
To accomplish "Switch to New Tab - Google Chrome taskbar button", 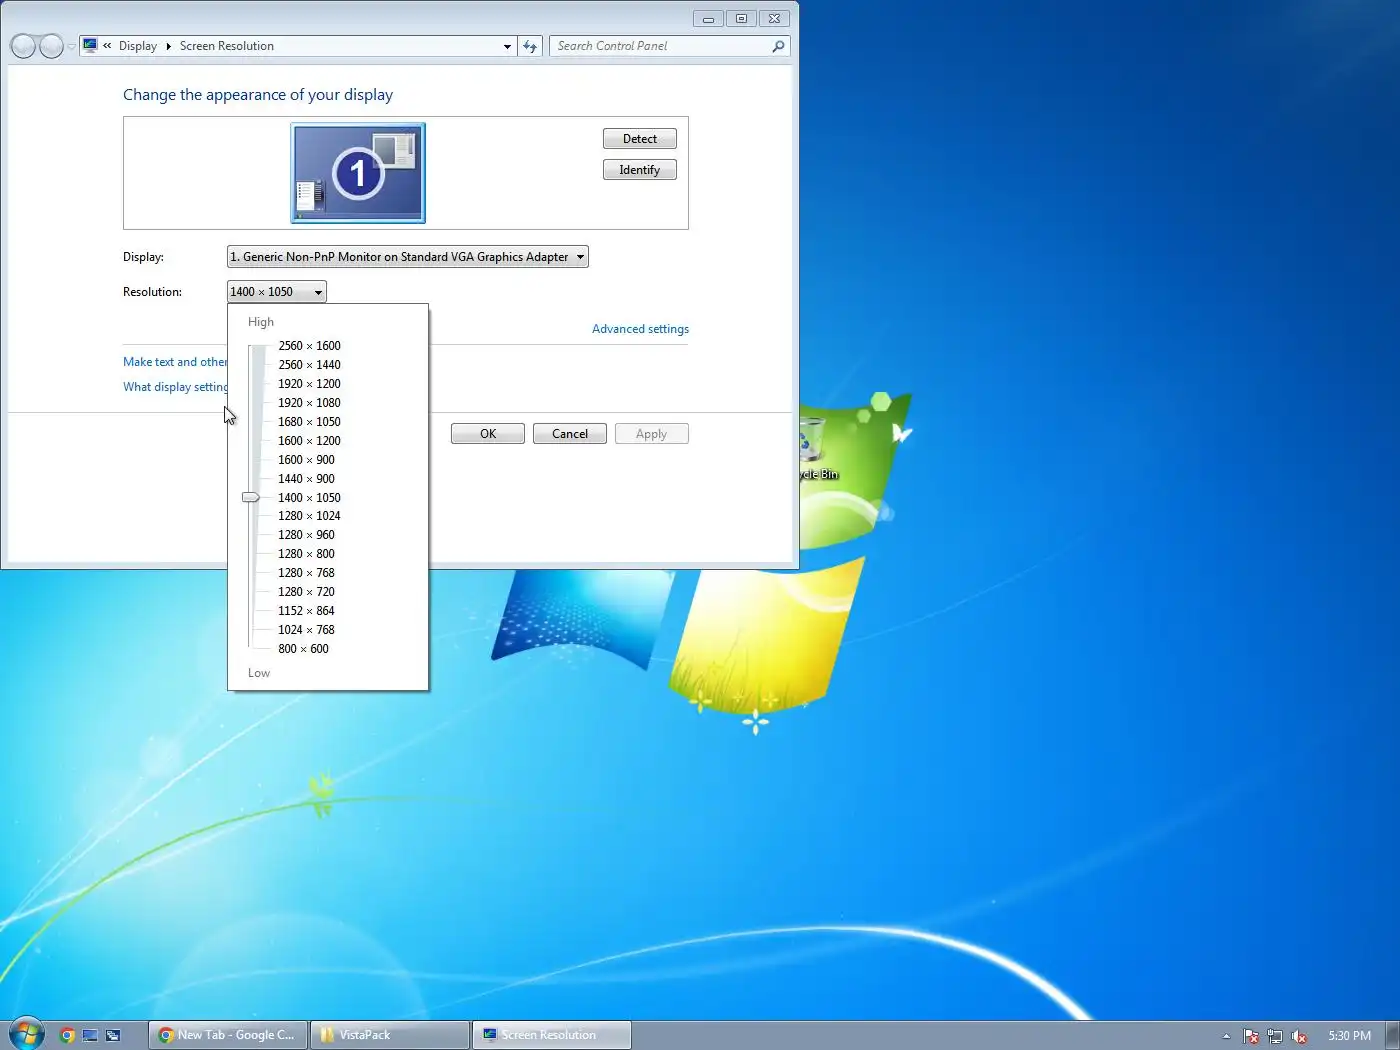I will (228, 1035).
